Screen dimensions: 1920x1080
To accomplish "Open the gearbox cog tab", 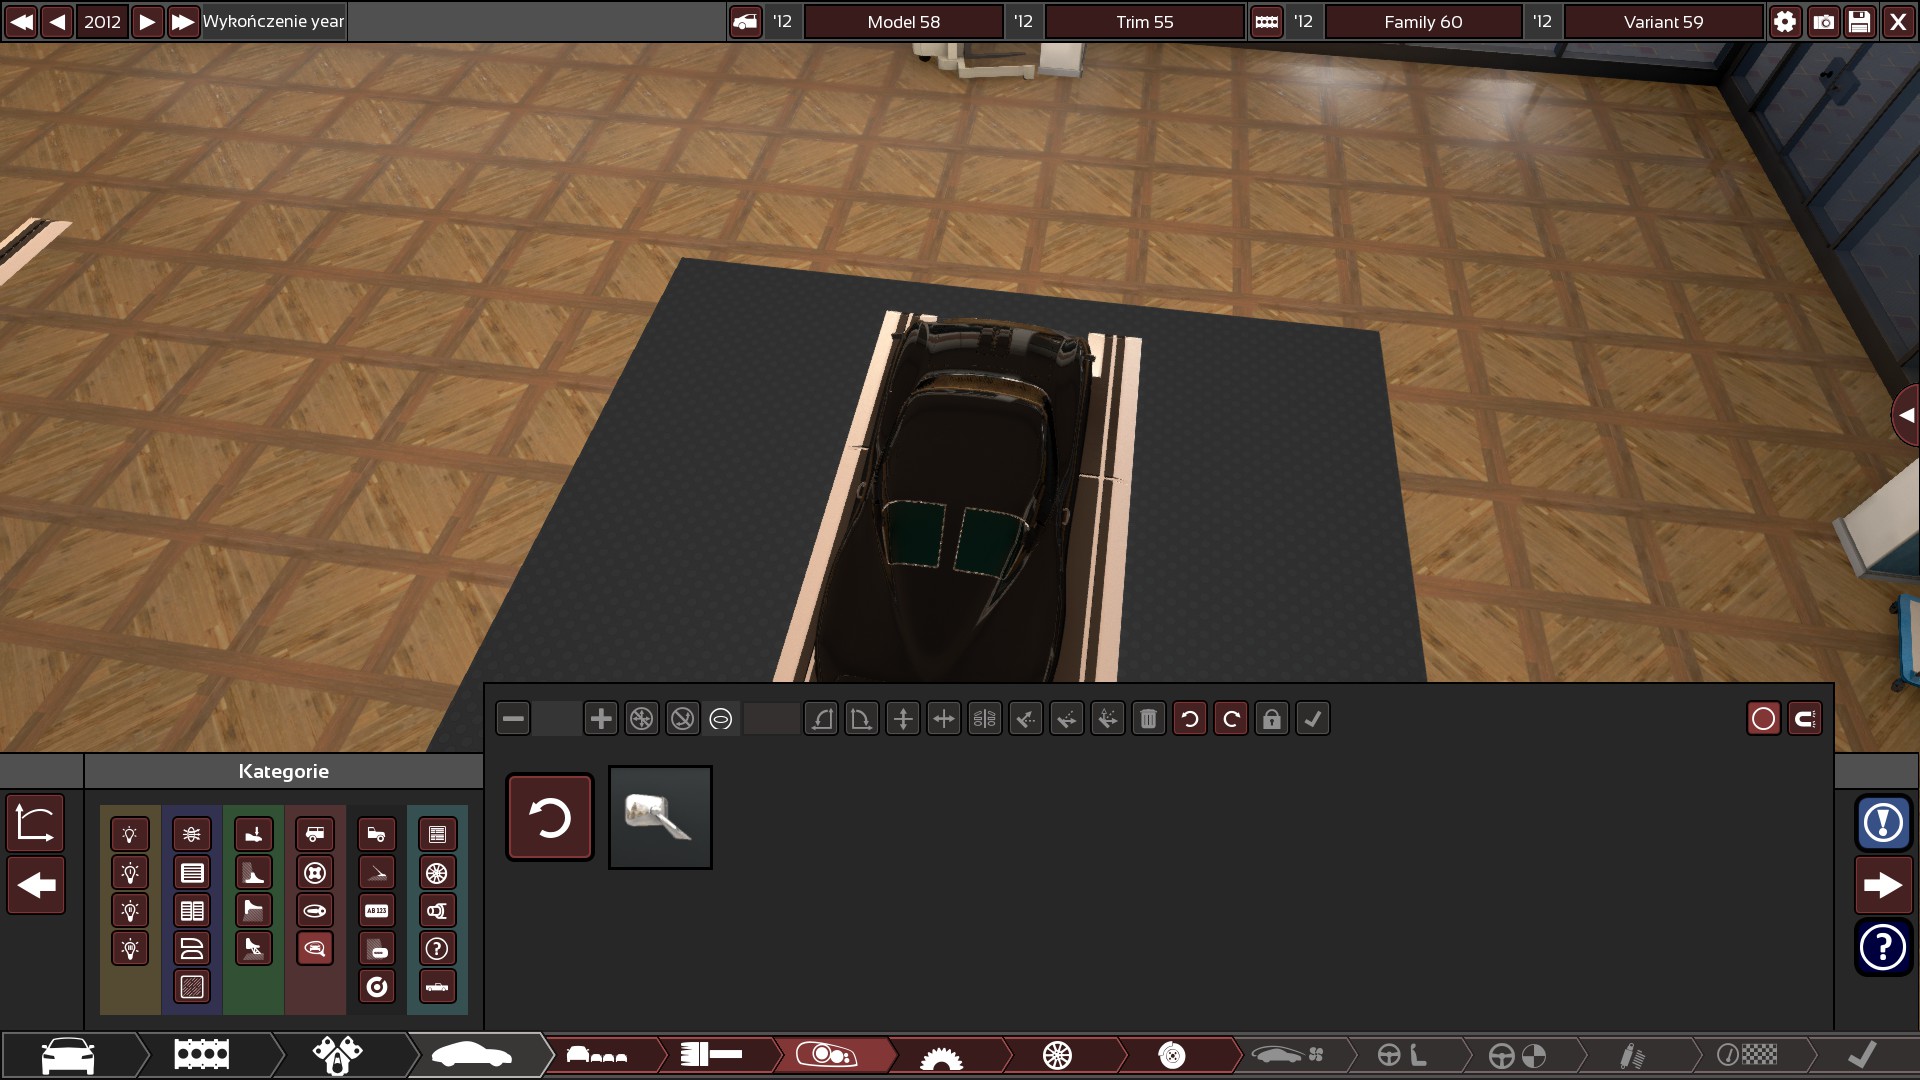I will 941,1055.
